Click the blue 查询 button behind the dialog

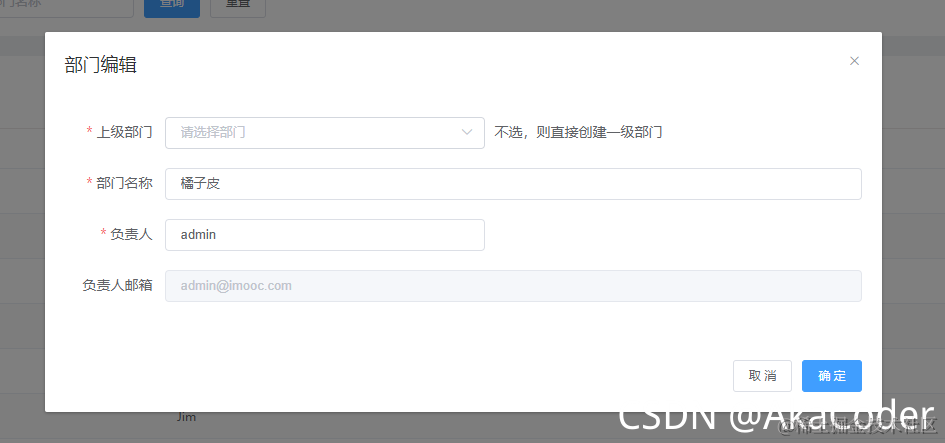point(172,6)
